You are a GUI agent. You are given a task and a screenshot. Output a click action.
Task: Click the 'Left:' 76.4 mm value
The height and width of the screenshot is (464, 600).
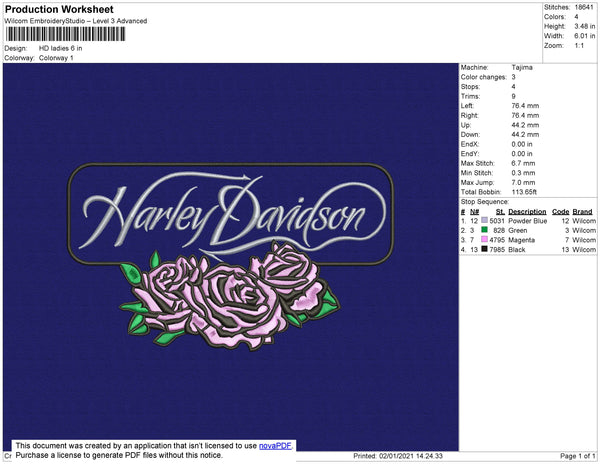[525, 106]
